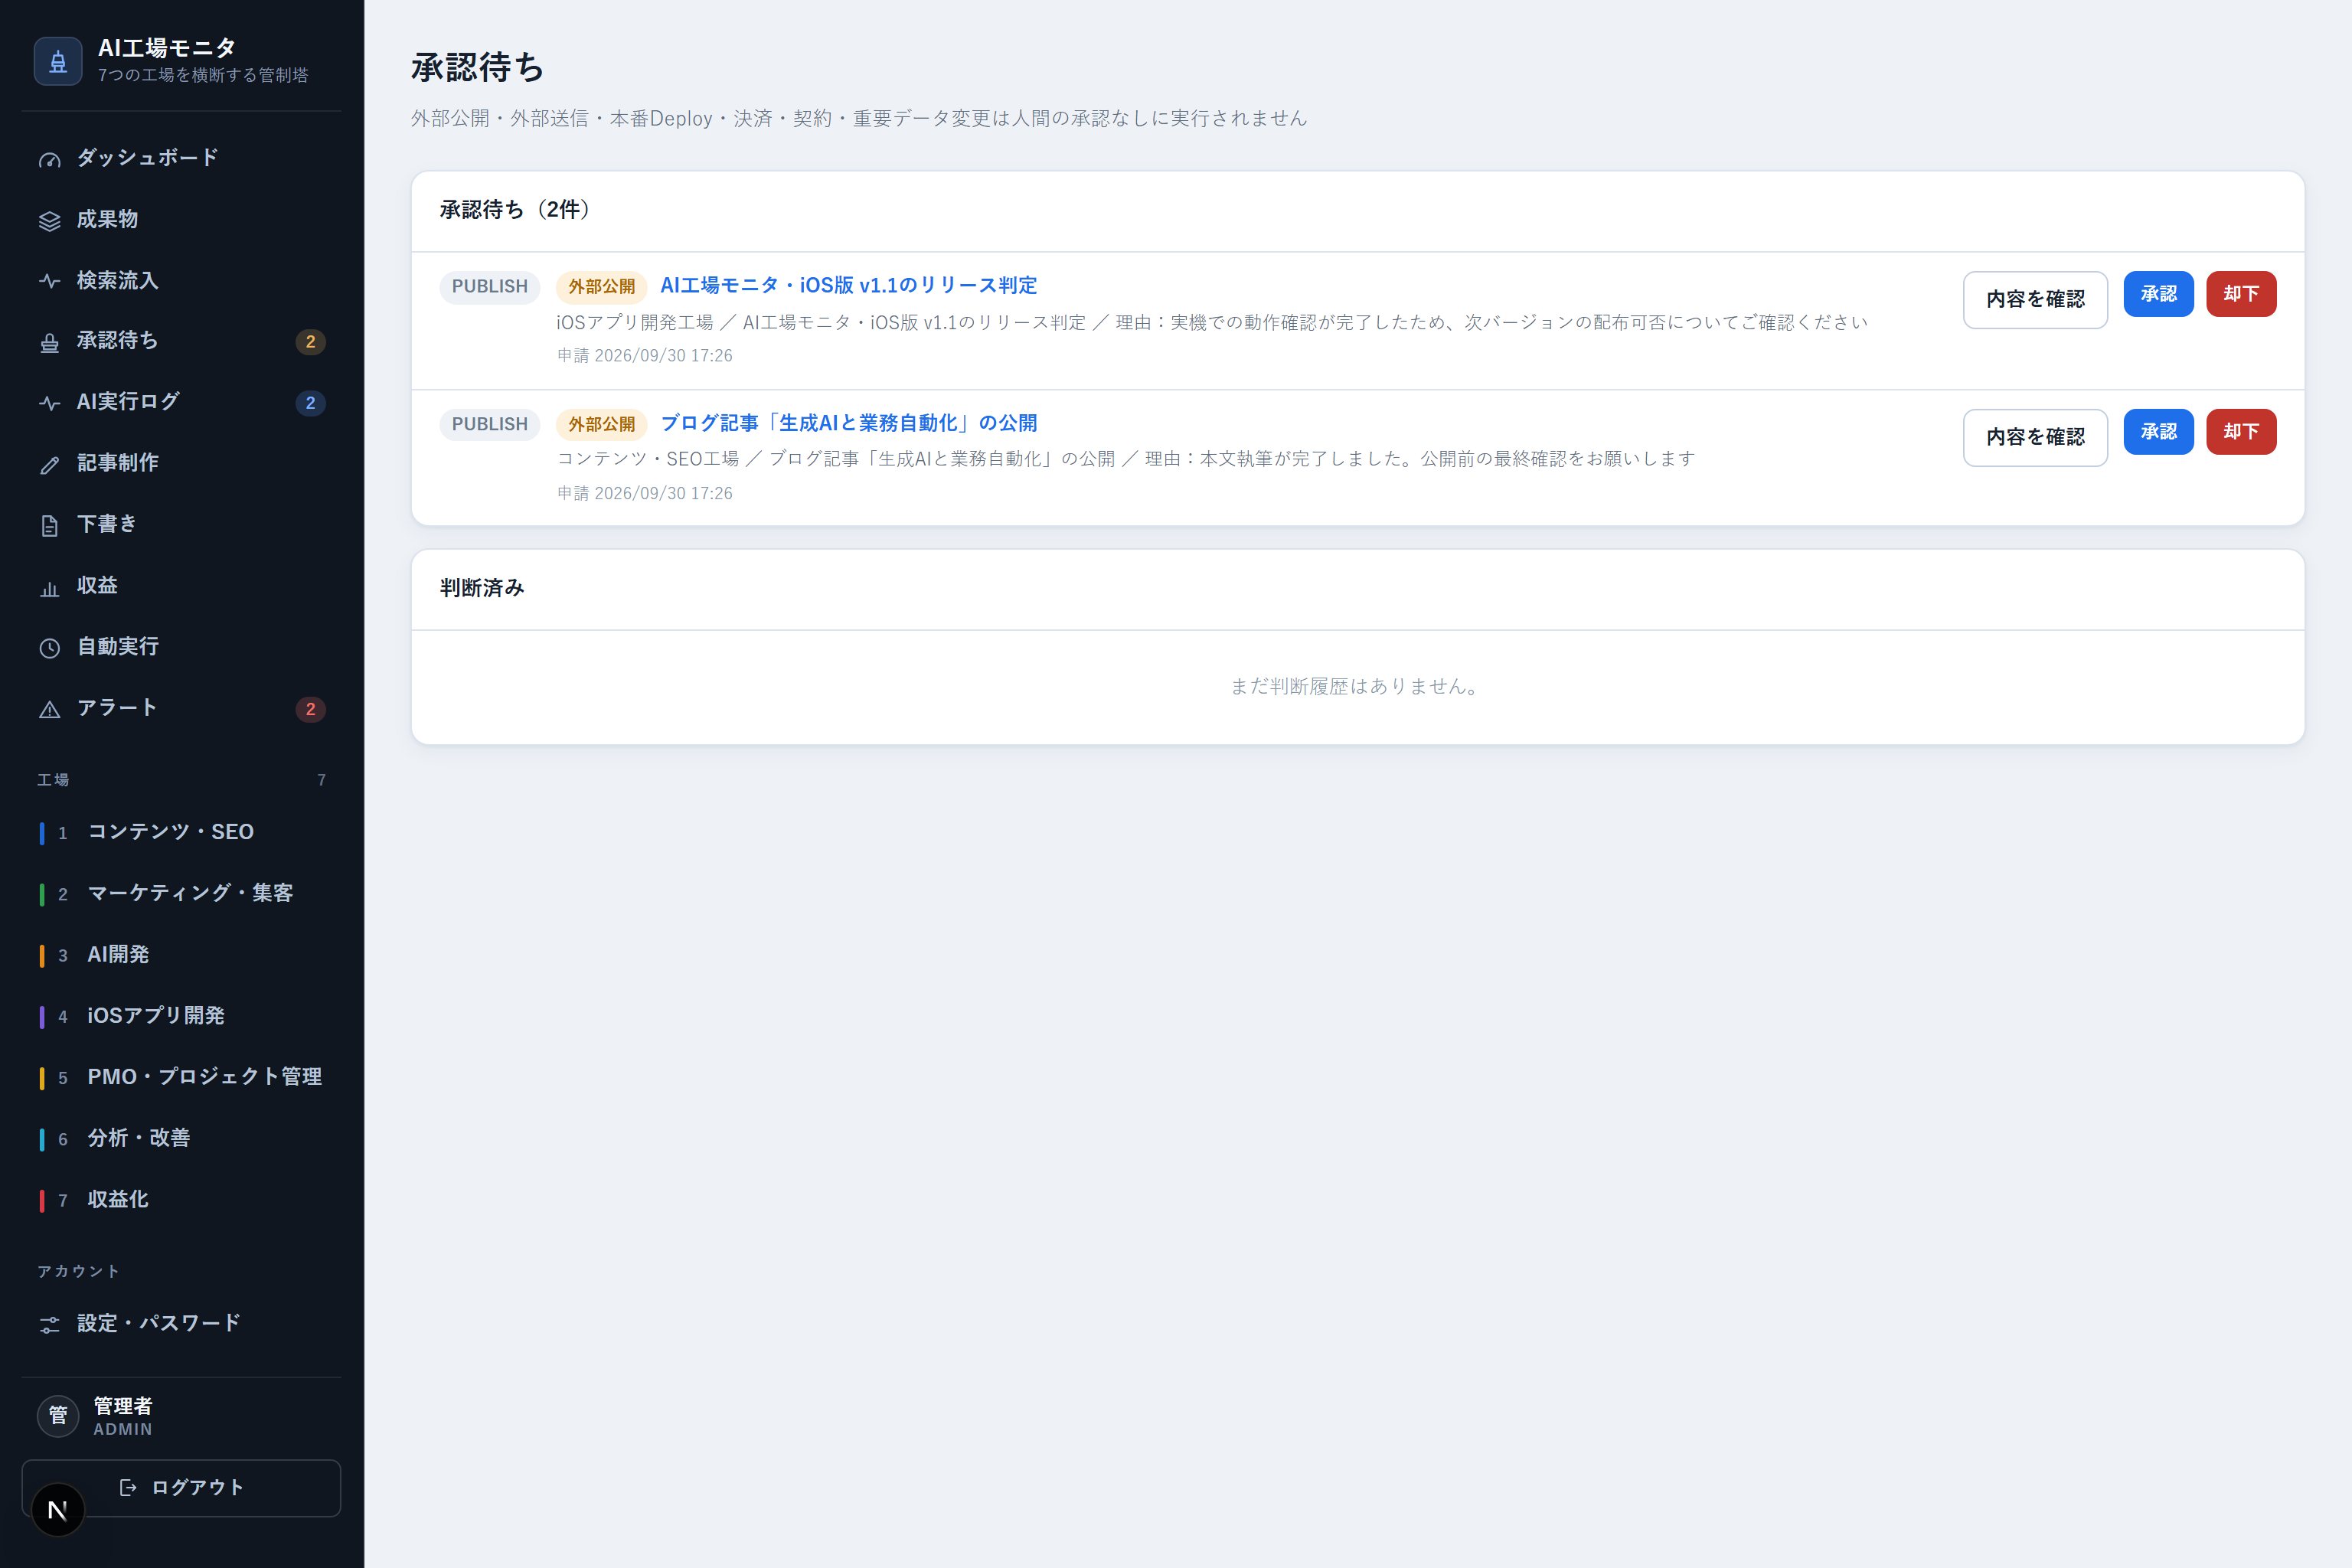The width and height of the screenshot is (2352, 1568).
Task: Click the AI工場モニタ logo icon
Action: (x=58, y=61)
